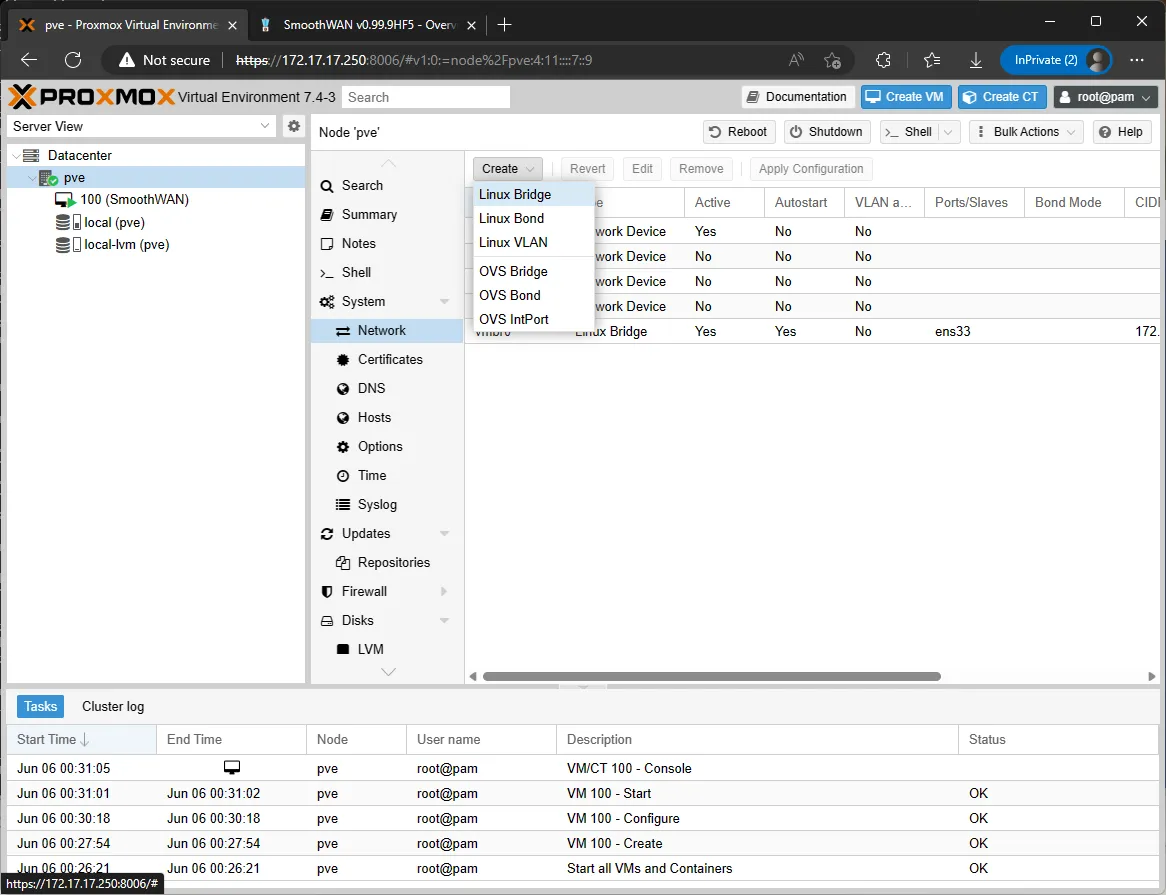Open the Shell button dropdown arrow

point(948,132)
